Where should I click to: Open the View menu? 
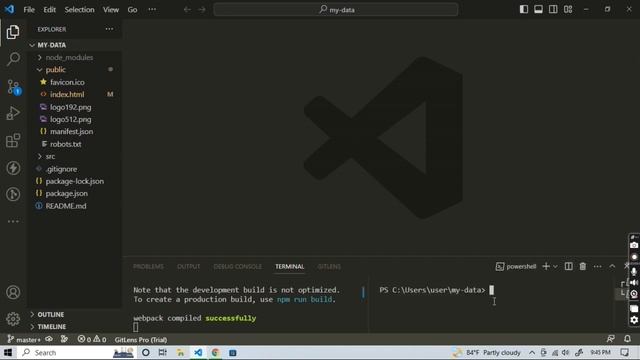(x=111, y=9)
